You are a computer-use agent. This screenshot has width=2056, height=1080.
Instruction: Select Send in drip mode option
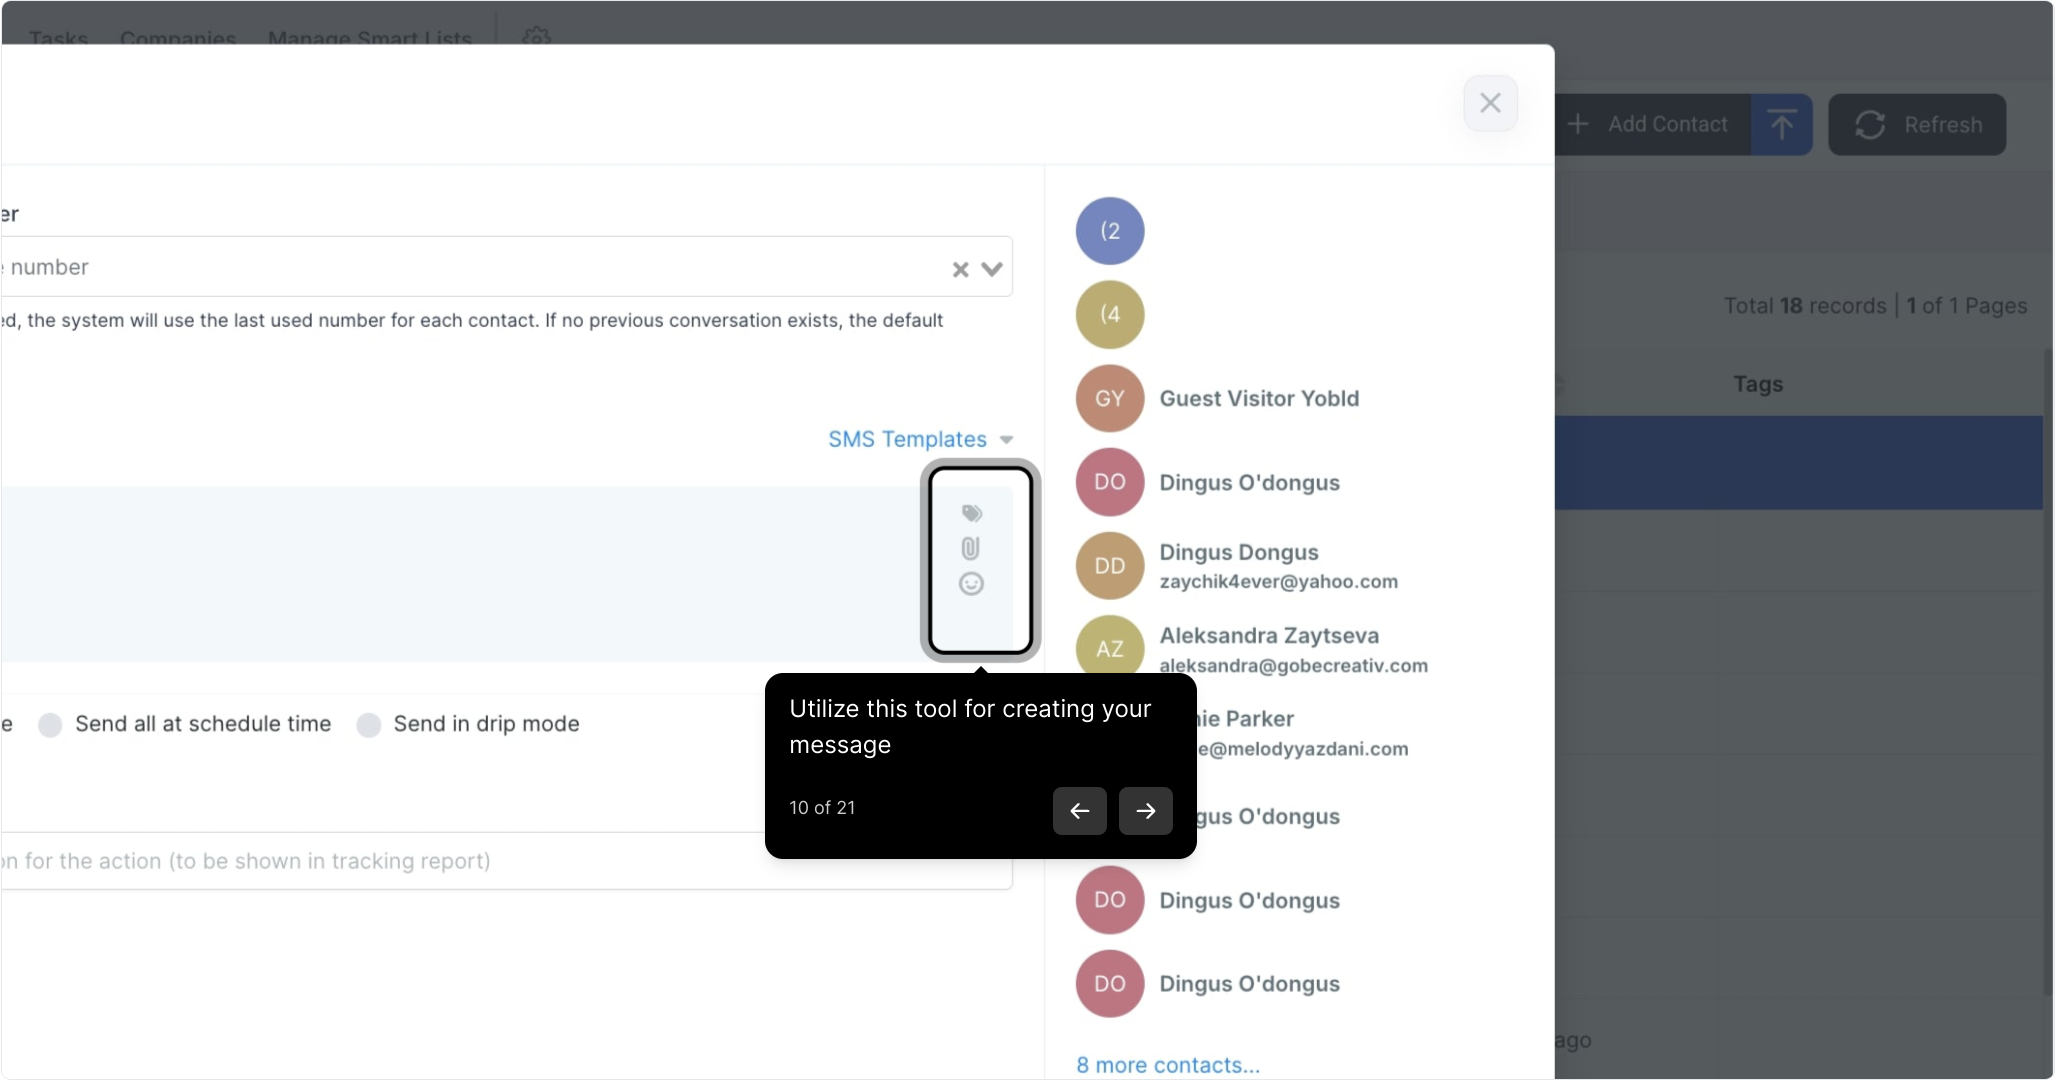[369, 724]
